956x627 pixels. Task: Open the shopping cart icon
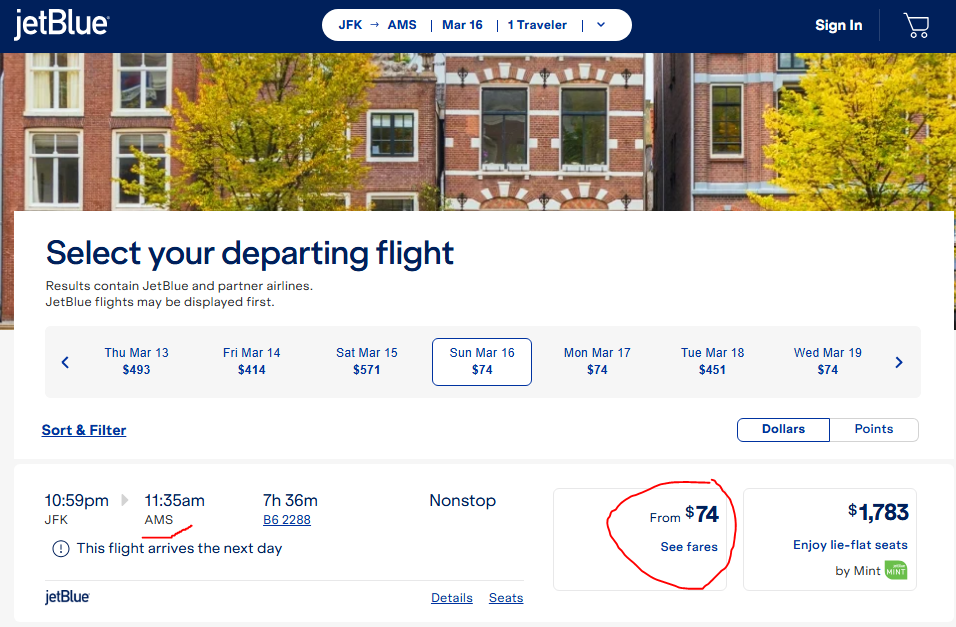pyautogui.click(x=916, y=26)
